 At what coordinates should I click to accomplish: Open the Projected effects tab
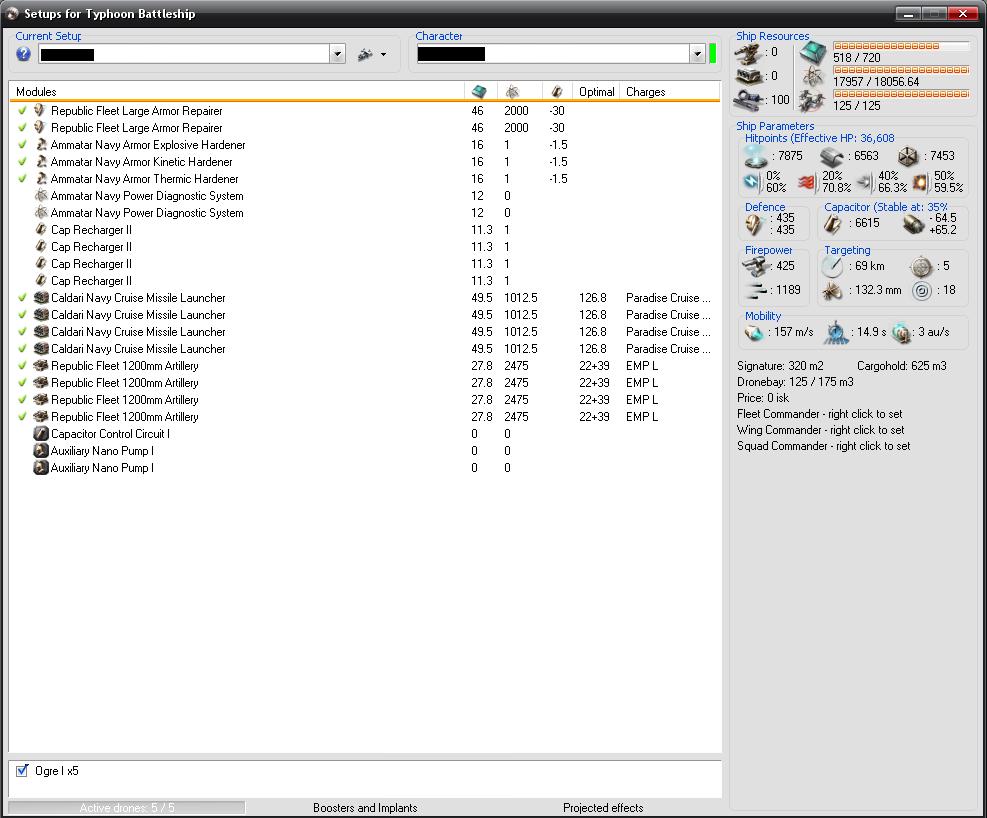(603, 807)
